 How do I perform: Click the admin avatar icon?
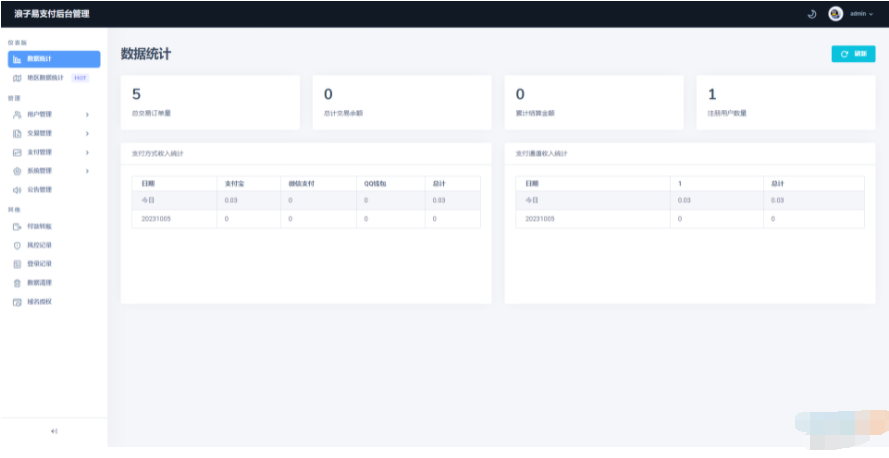pos(835,14)
